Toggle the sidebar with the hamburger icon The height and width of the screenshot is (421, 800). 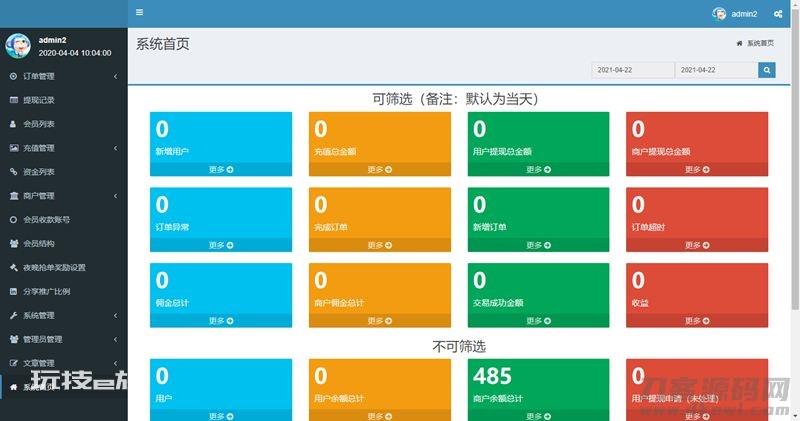[139, 12]
